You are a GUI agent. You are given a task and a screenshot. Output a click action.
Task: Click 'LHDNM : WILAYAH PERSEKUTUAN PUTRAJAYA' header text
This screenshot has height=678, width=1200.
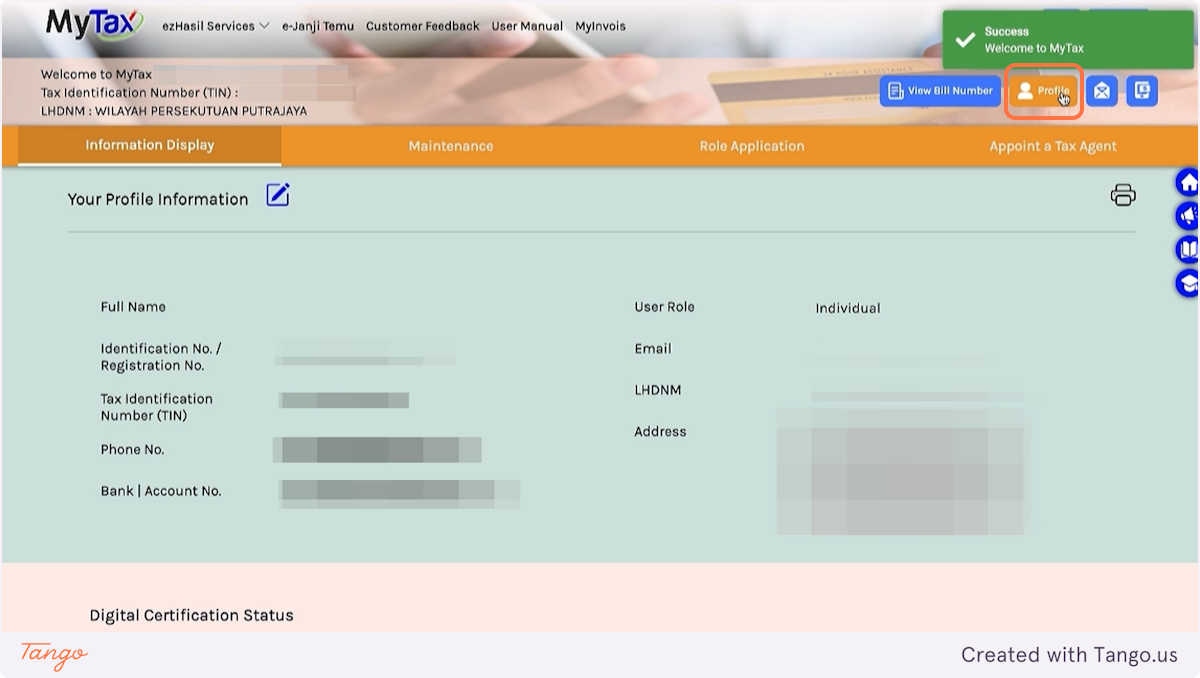point(174,111)
